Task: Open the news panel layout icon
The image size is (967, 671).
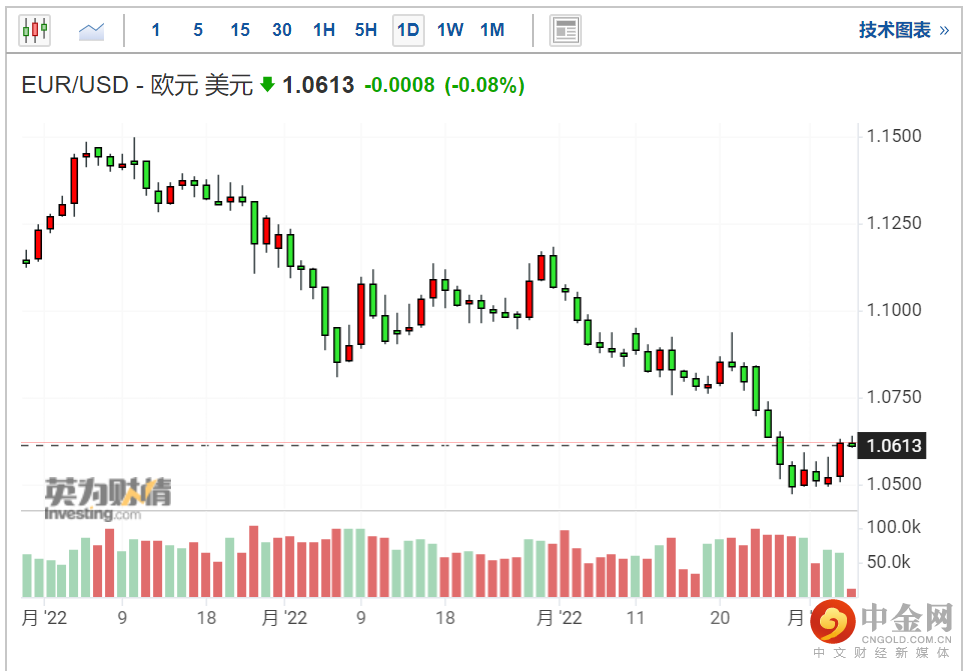Action: click(x=565, y=30)
